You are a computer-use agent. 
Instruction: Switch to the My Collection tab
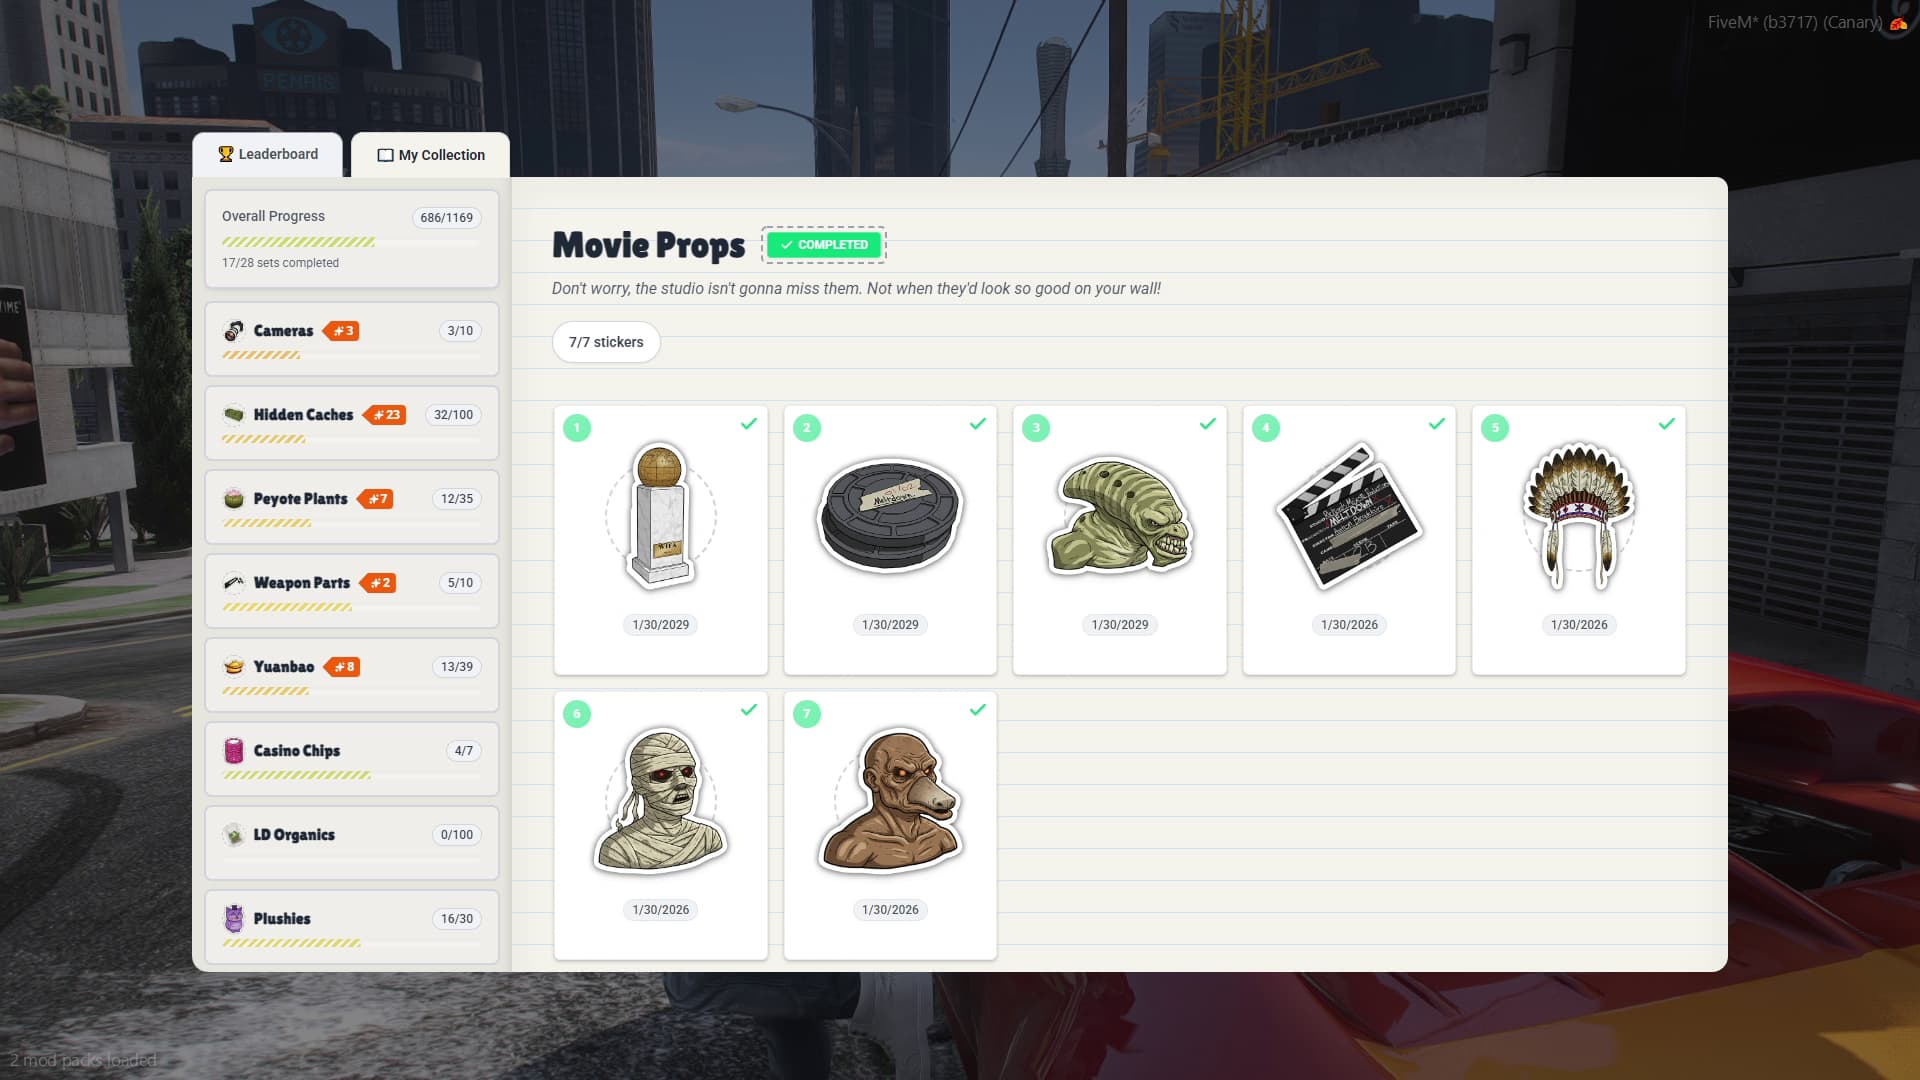431,155
